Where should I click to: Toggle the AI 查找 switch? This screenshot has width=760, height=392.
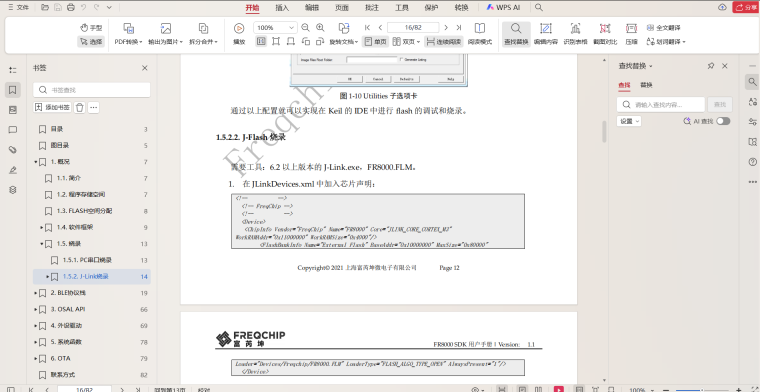point(723,121)
